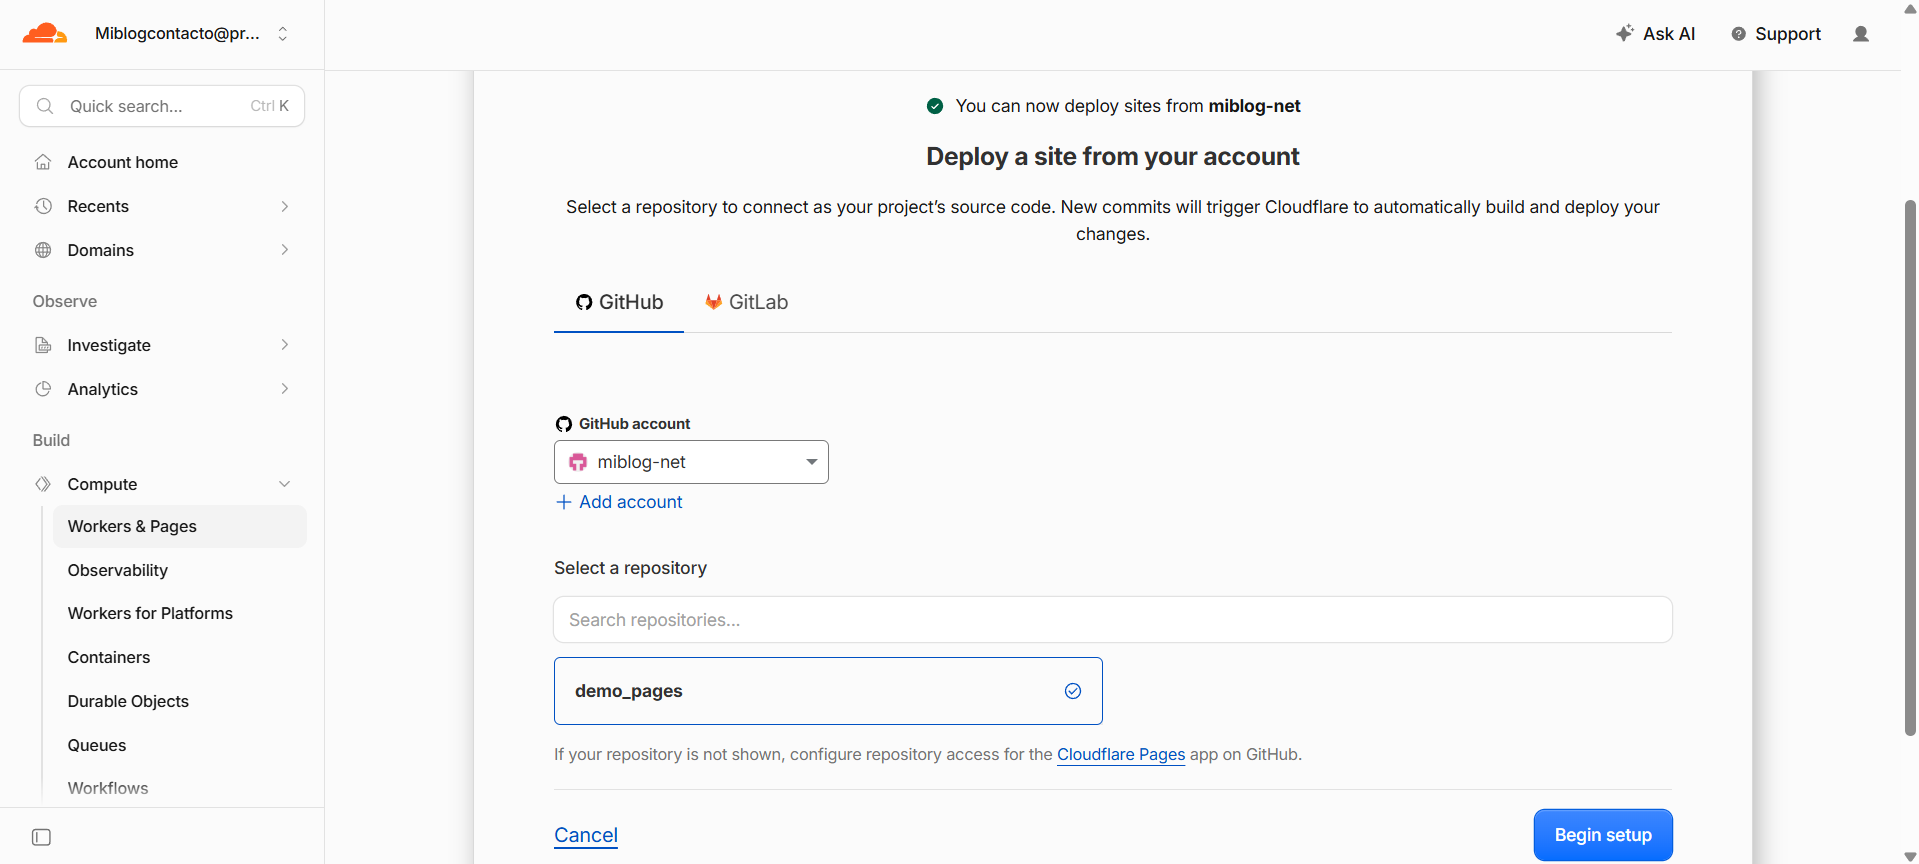Click Begin setup button
1919x864 pixels.
[x=1603, y=835]
